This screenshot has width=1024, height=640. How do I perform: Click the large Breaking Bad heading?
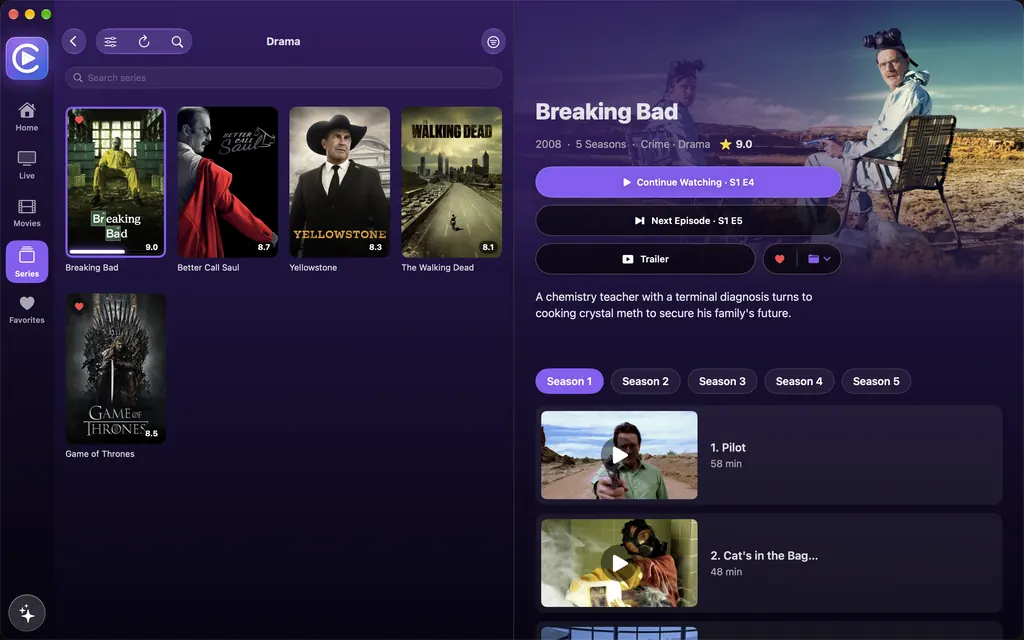coord(607,112)
